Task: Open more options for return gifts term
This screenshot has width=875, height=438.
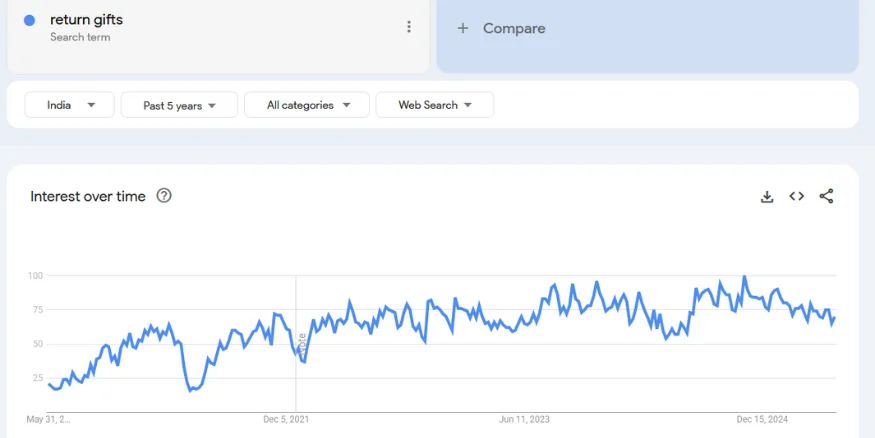Action: coord(409,27)
